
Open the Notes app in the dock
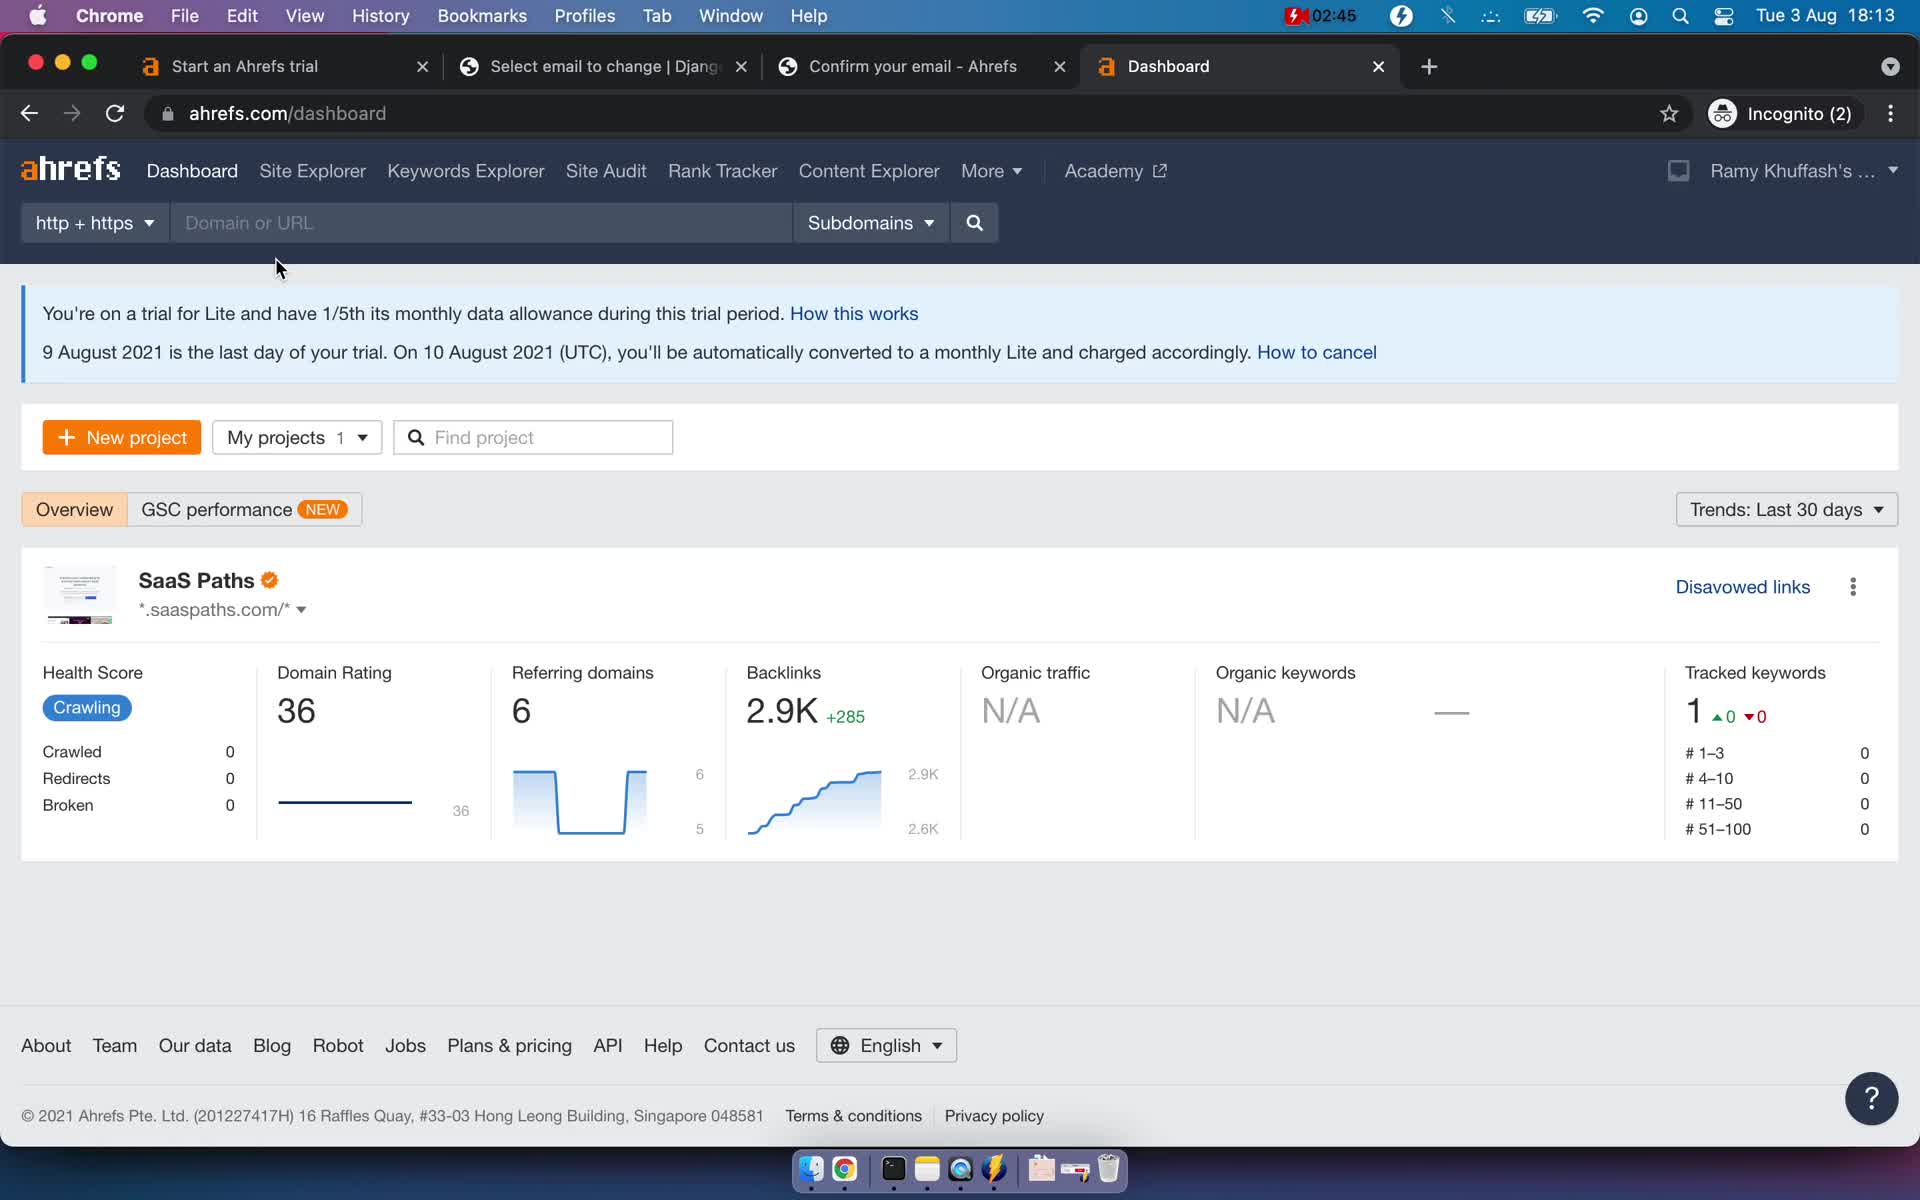[927, 1169]
